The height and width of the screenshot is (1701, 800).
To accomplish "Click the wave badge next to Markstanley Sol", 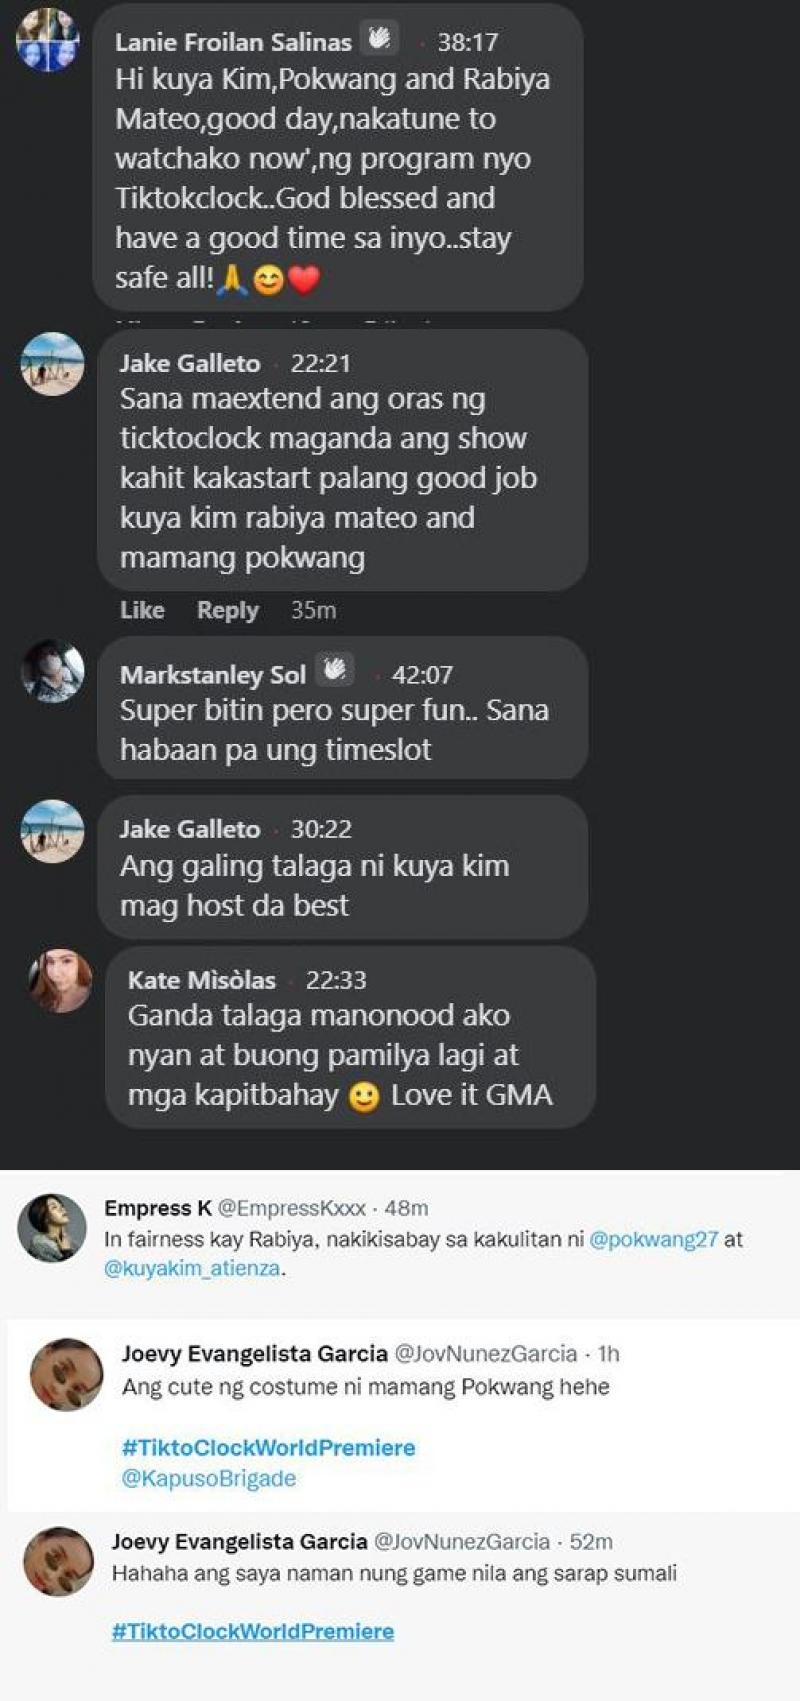I will [x=335, y=670].
